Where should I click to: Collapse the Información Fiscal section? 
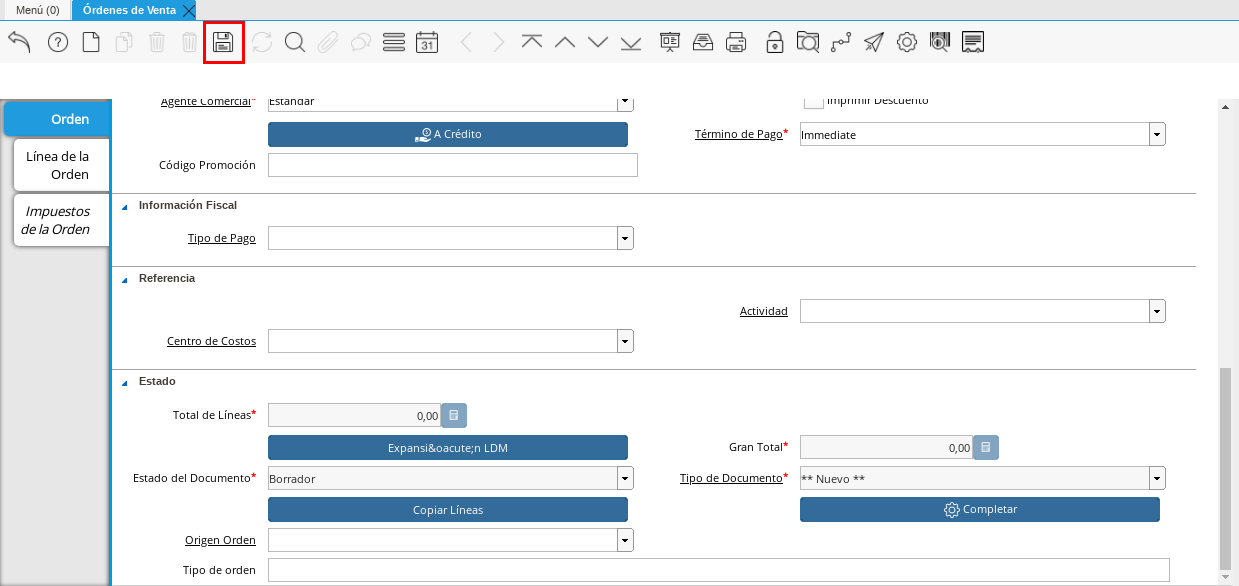(125, 206)
